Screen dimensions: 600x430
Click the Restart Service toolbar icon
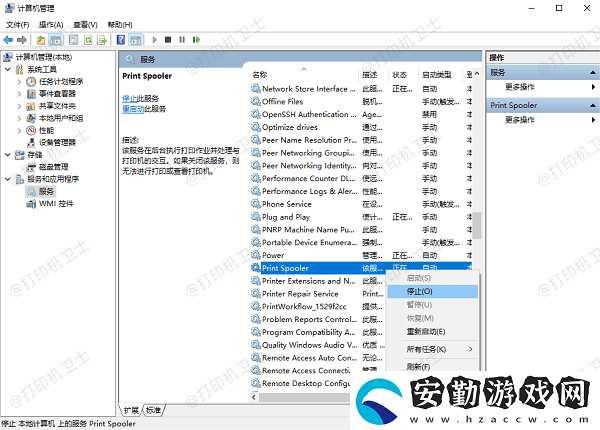196,39
